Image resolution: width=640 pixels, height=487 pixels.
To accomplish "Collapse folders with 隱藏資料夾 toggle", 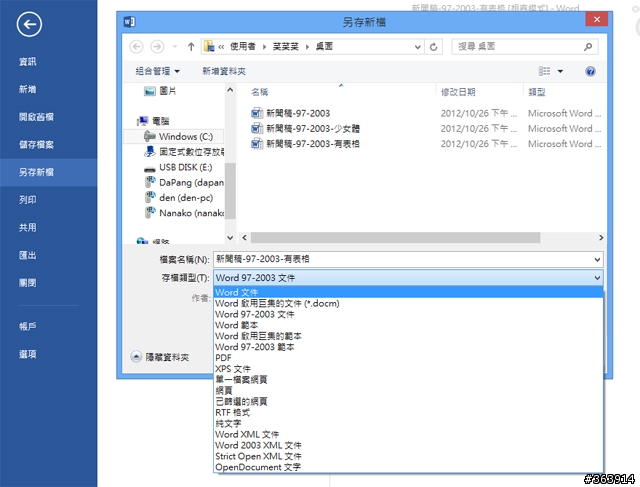I will [160, 357].
